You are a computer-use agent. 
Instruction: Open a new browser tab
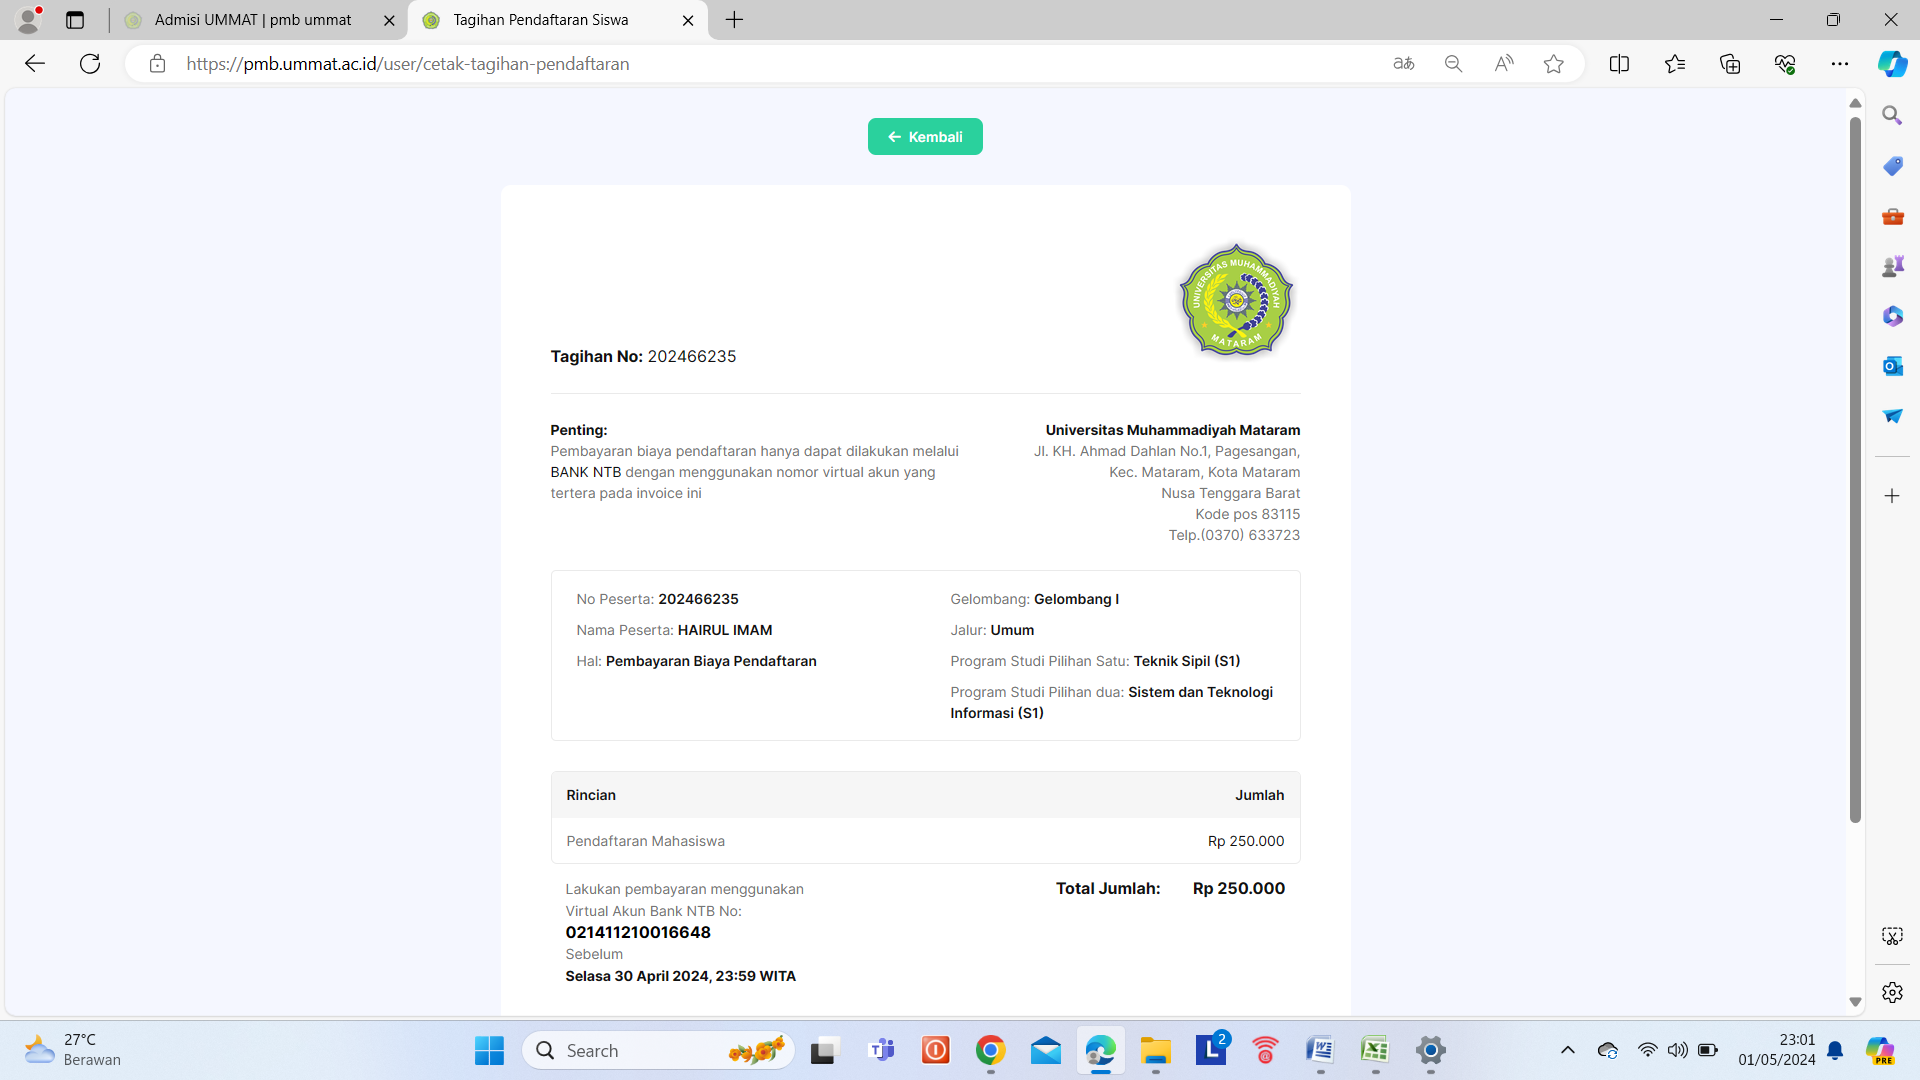[734, 20]
